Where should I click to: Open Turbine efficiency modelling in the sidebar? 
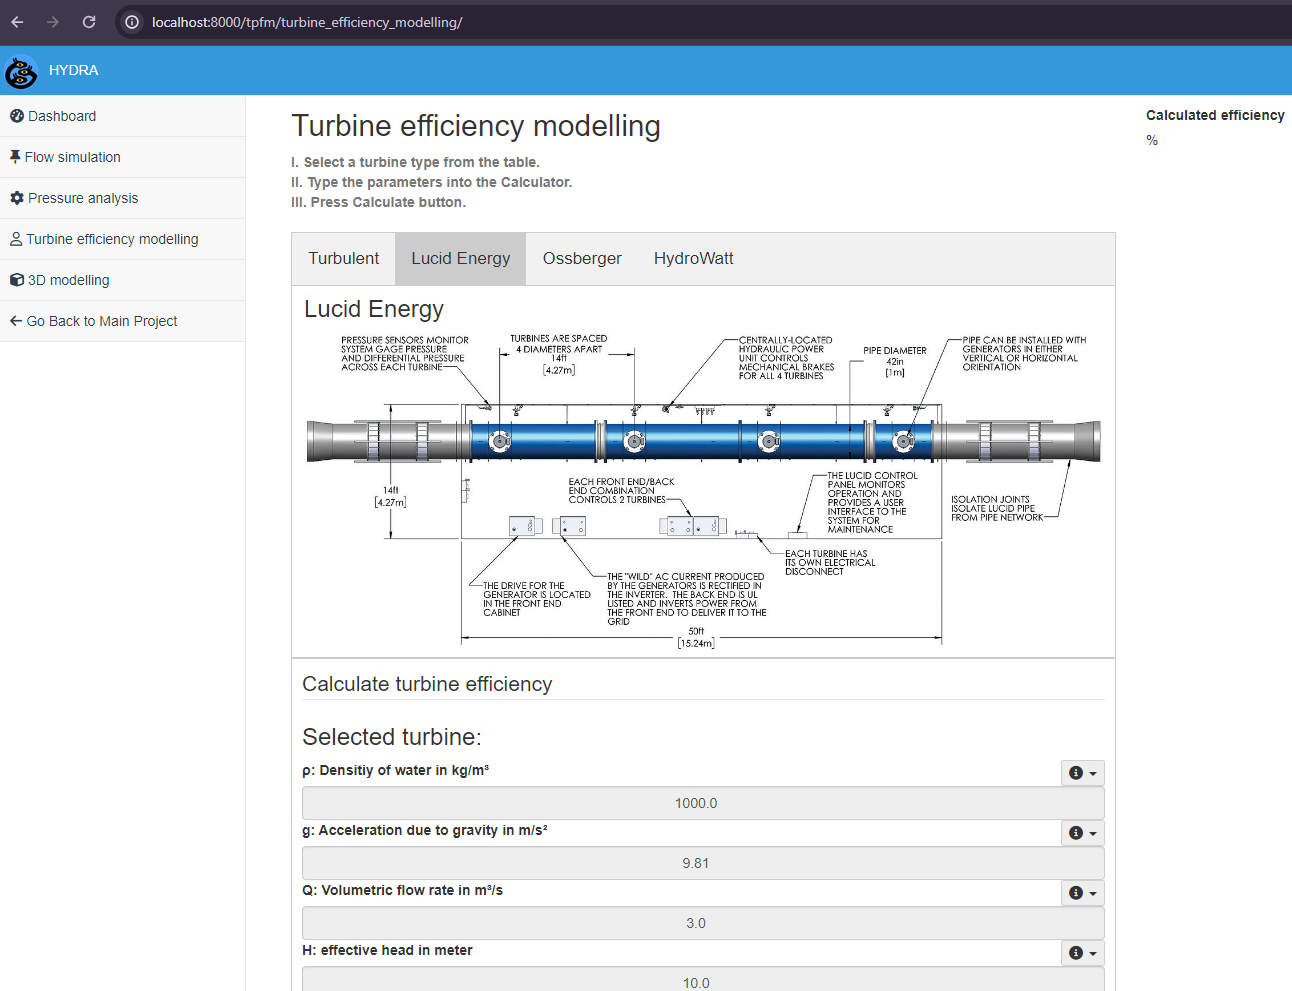tap(122, 239)
